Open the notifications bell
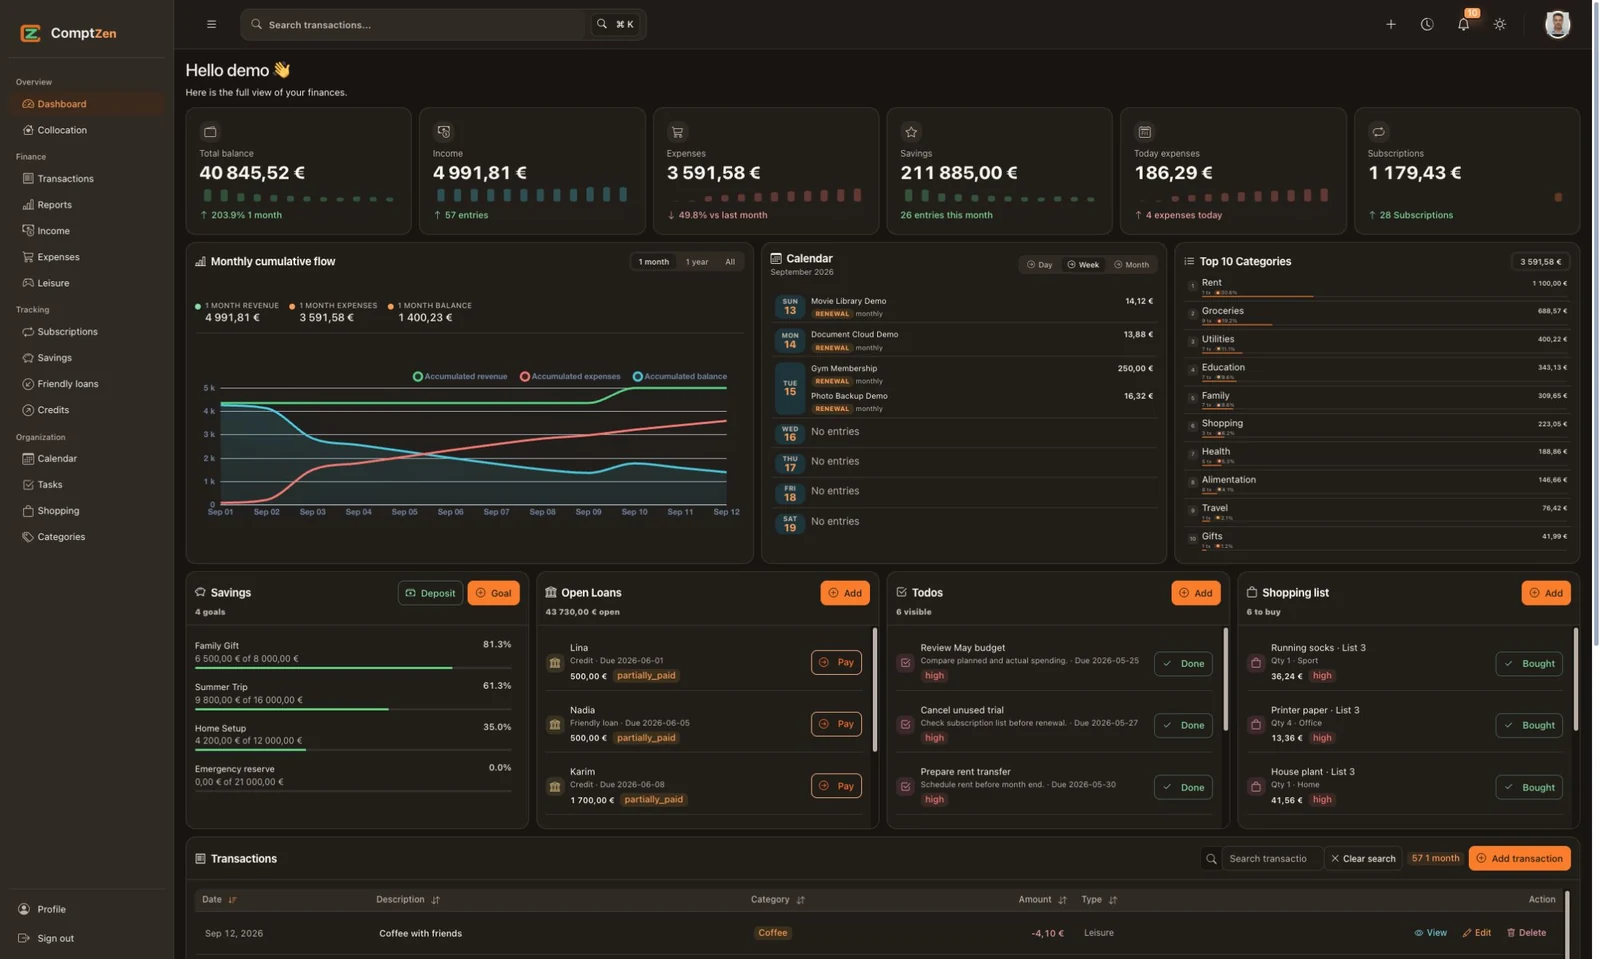Screen dimensions: 1600x959 click(x=1463, y=24)
